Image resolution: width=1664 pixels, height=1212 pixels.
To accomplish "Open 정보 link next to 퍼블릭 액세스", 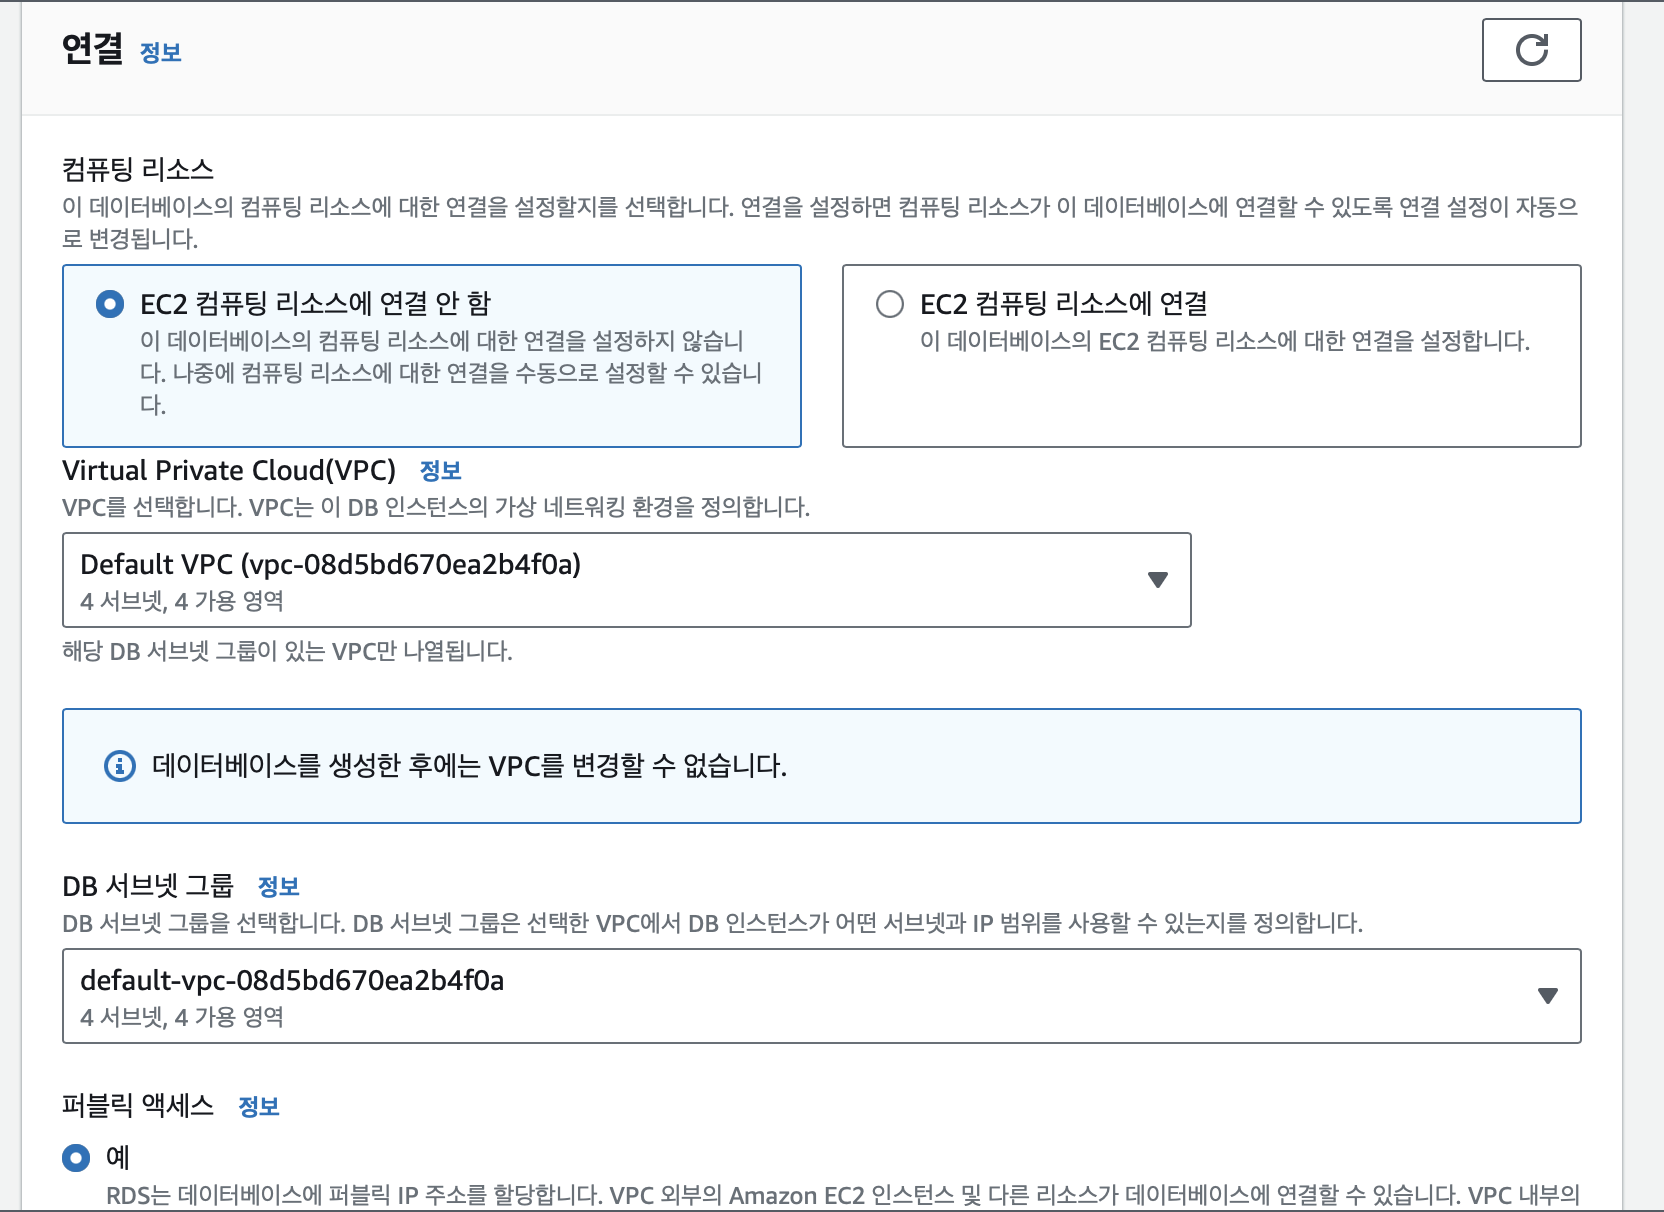I will tap(259, 1106).
